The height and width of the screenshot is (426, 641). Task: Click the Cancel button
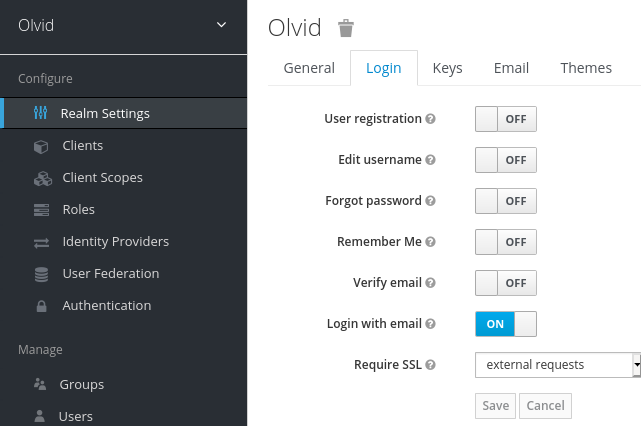[545, 406]
